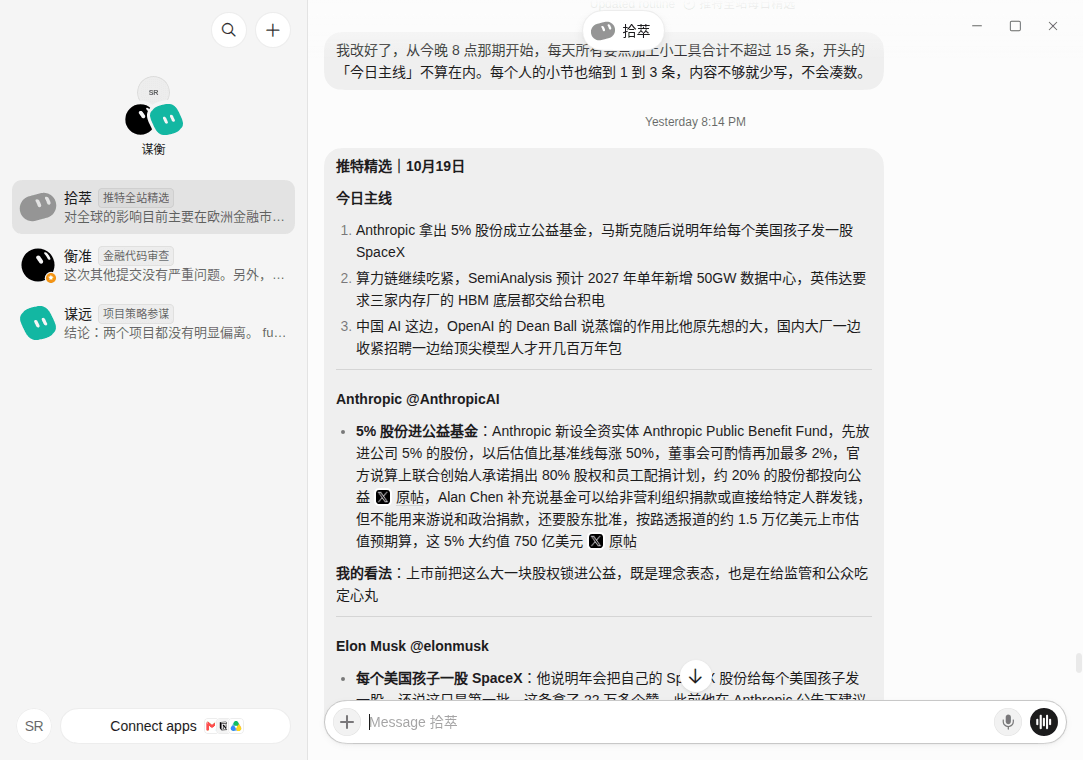Click the plus new chat button in sidebar
This screenshot has height=760, width=1083.
(x=273, y=30)
